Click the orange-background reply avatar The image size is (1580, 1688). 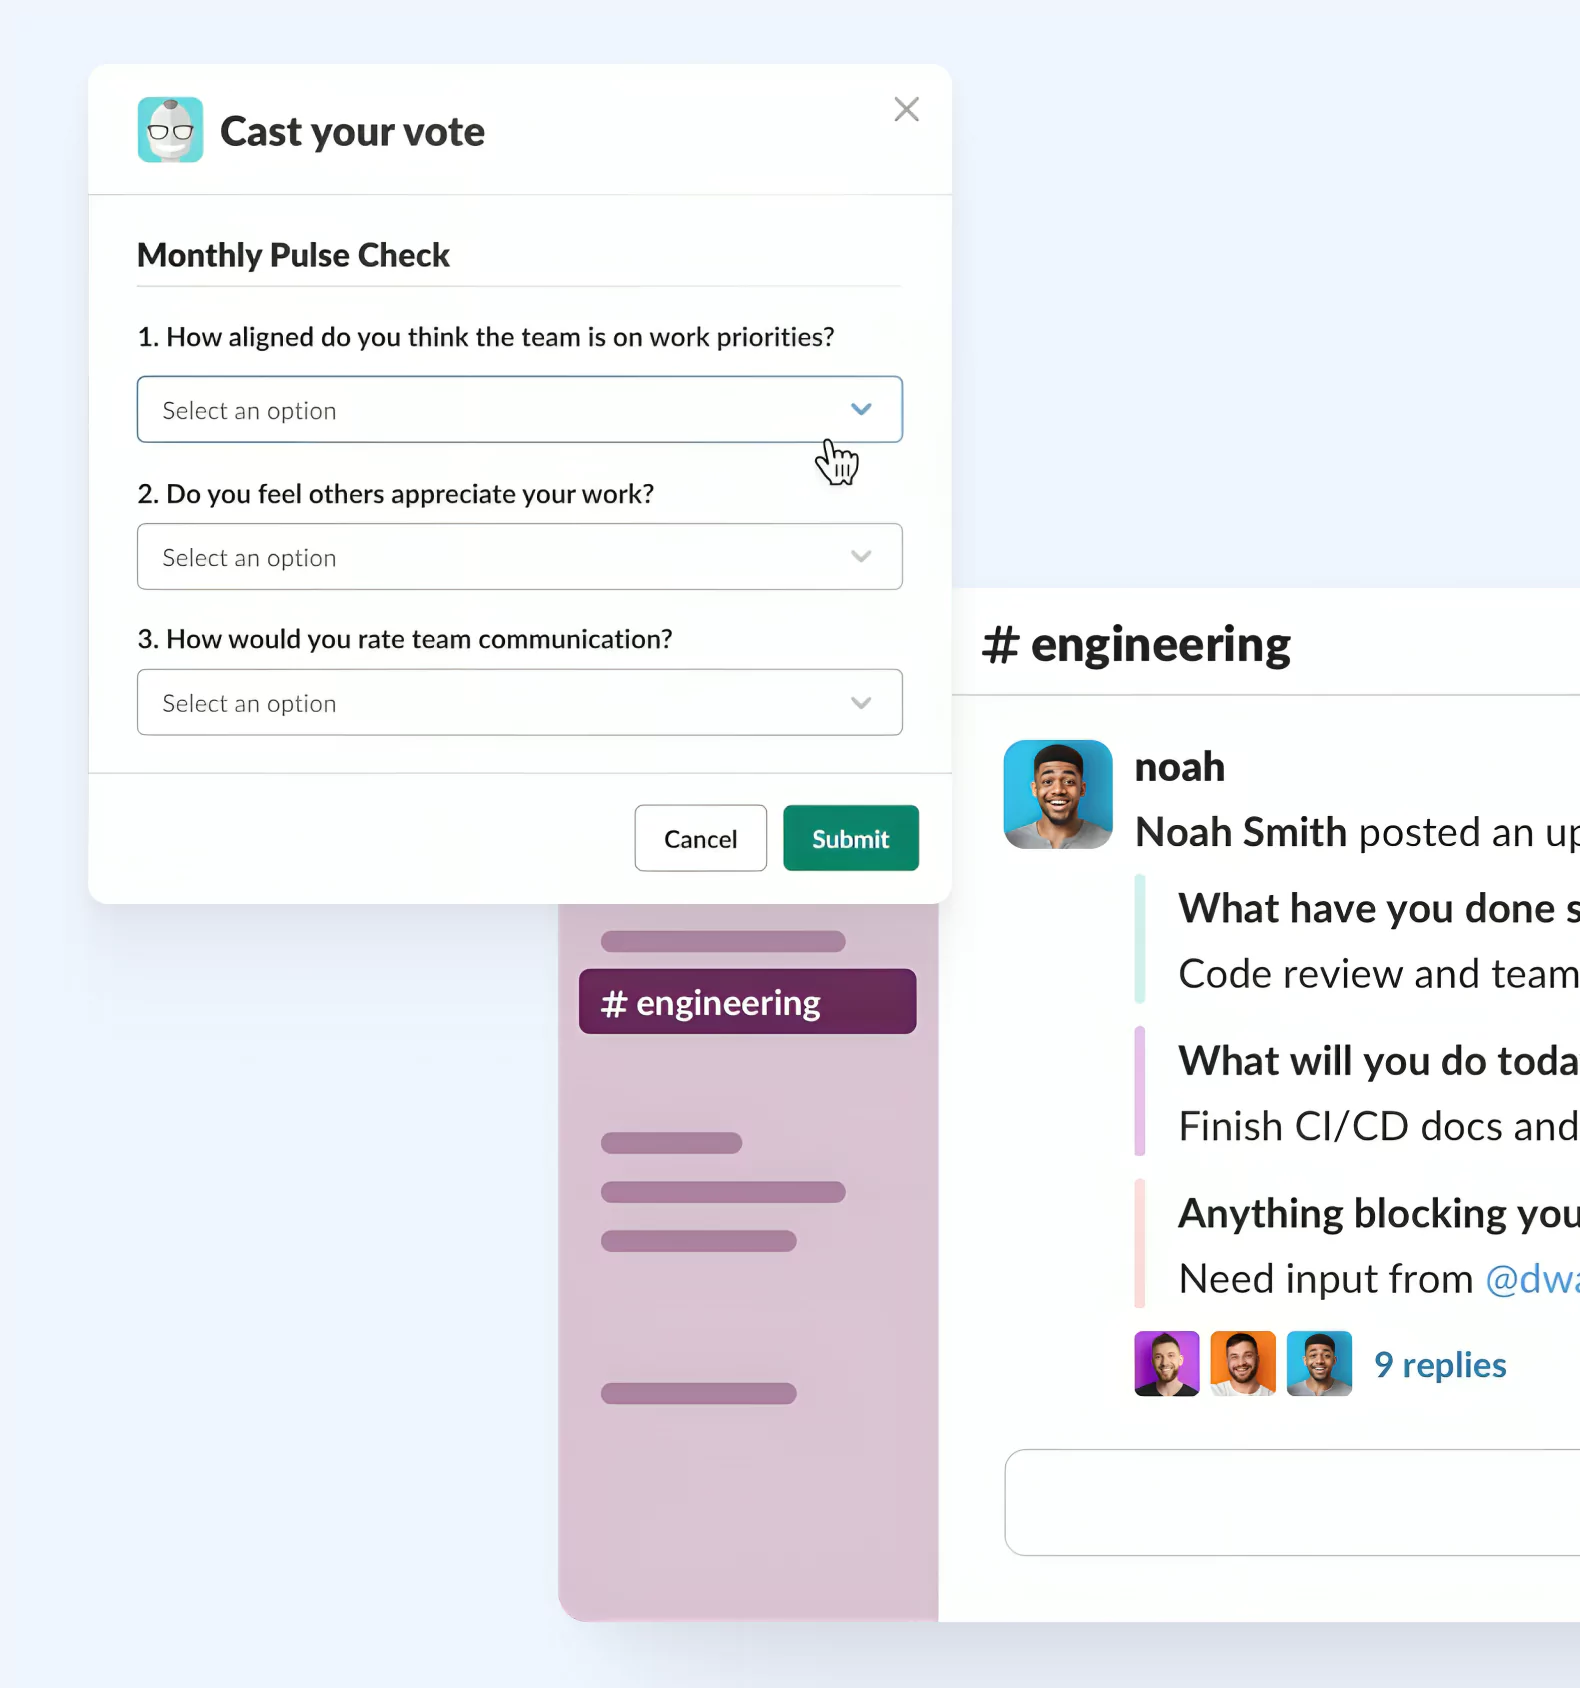click(x=1243, y=1364)
